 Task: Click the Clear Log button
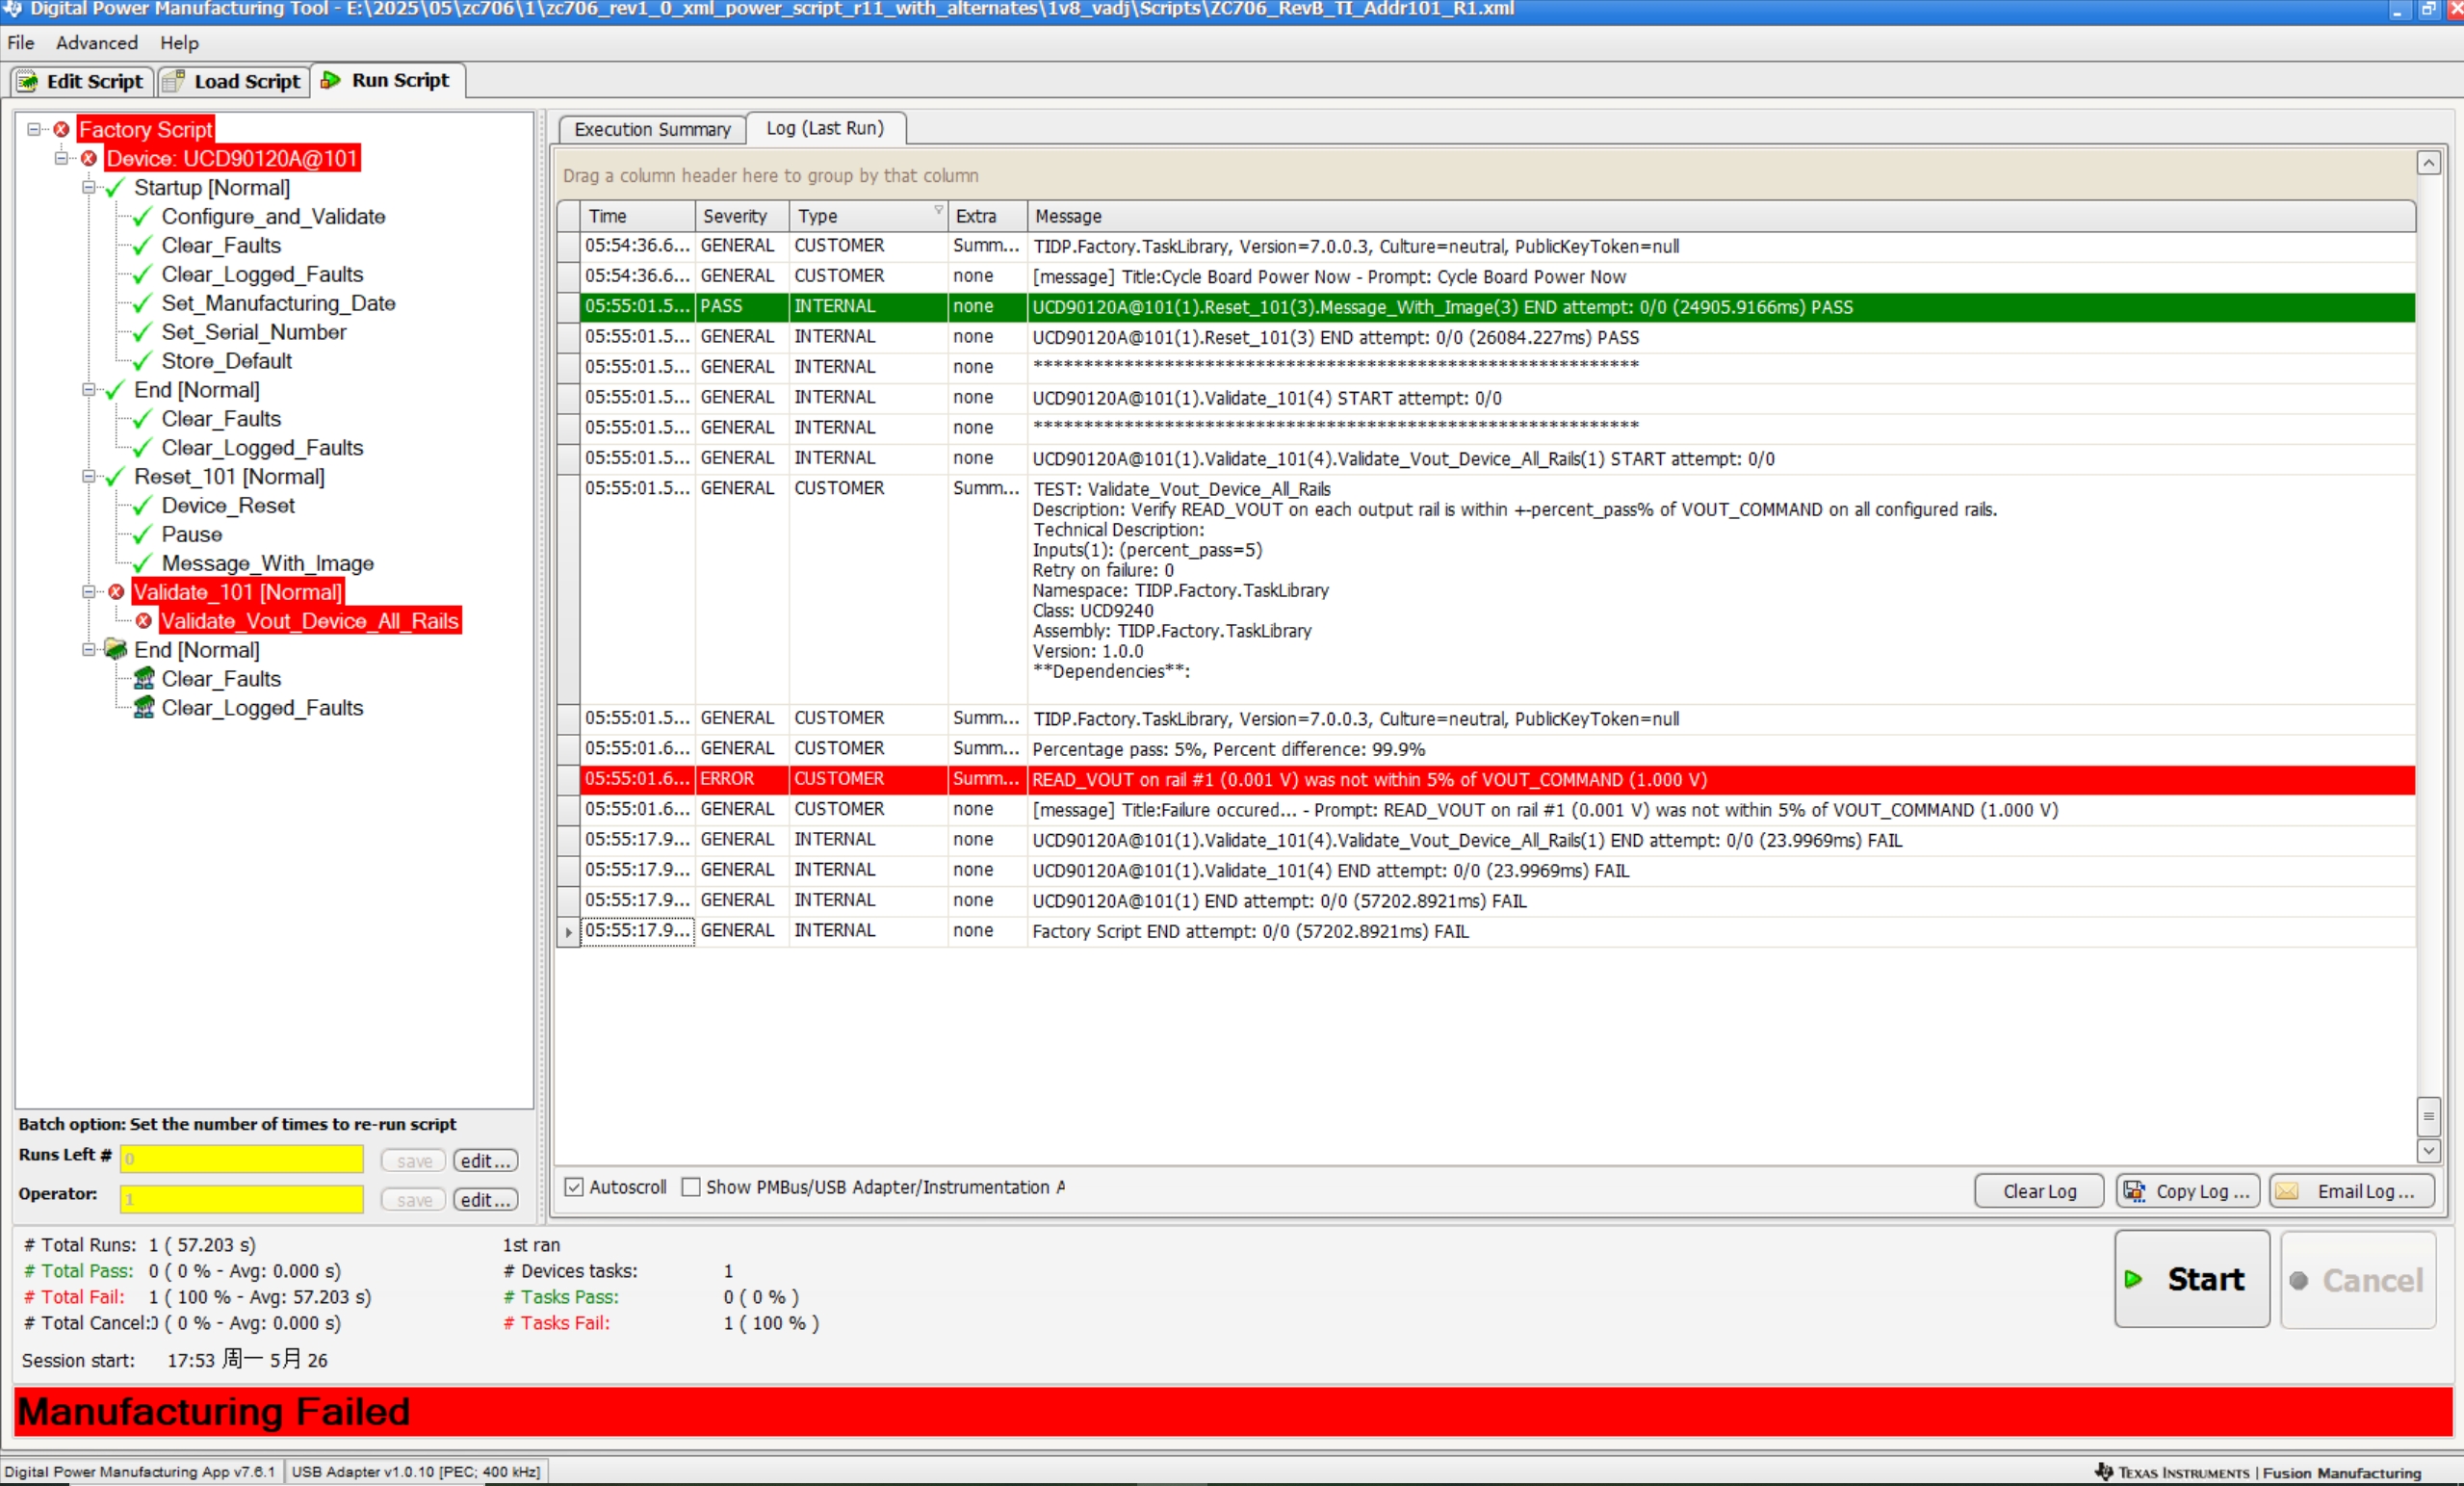pyautogui.click(x=2039, y=1190)
